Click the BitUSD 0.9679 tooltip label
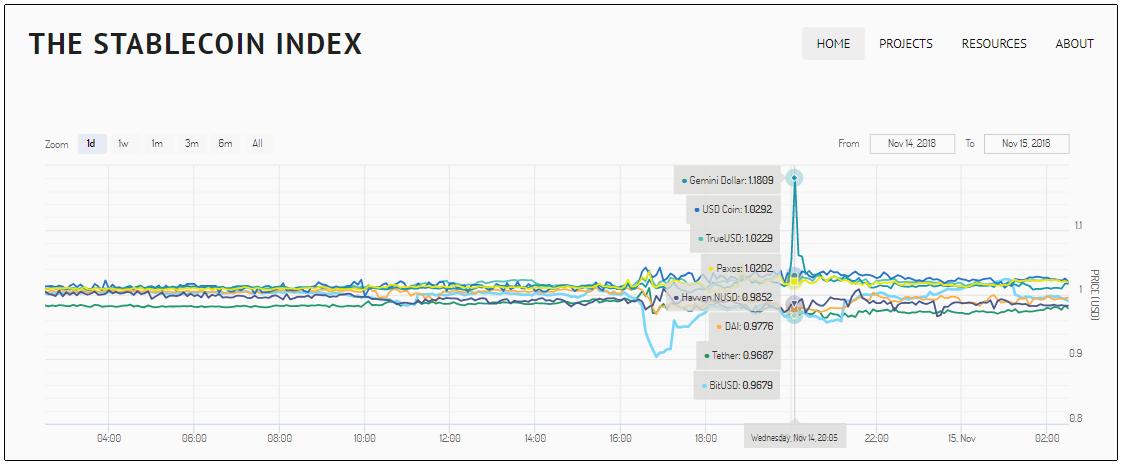The height and width of the screenshot is (464, 1121). 736,385
